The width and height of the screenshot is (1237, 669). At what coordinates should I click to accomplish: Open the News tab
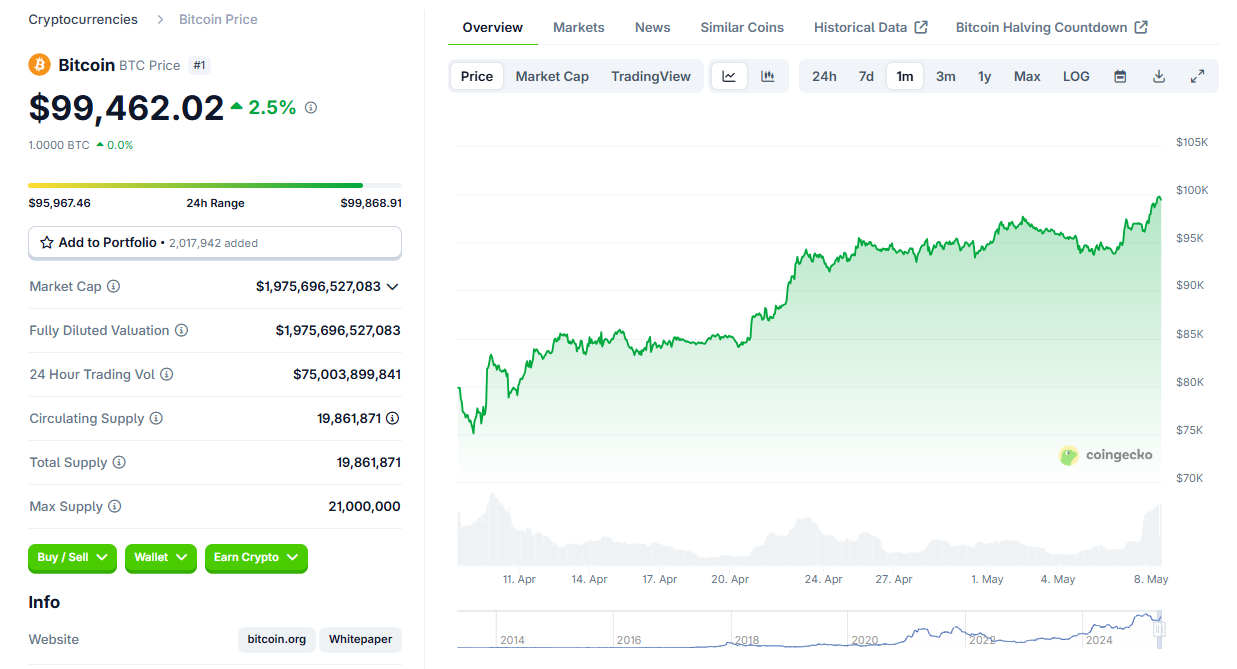coord(653,27)
